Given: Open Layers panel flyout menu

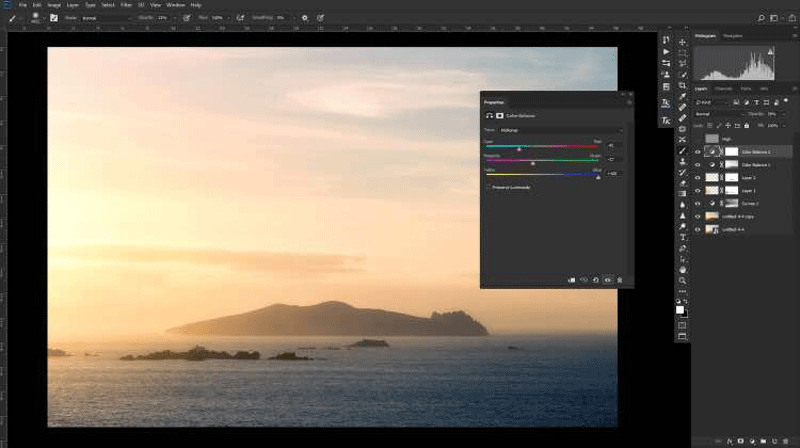Looking at the screenshot, I should (x=794, y=89).
